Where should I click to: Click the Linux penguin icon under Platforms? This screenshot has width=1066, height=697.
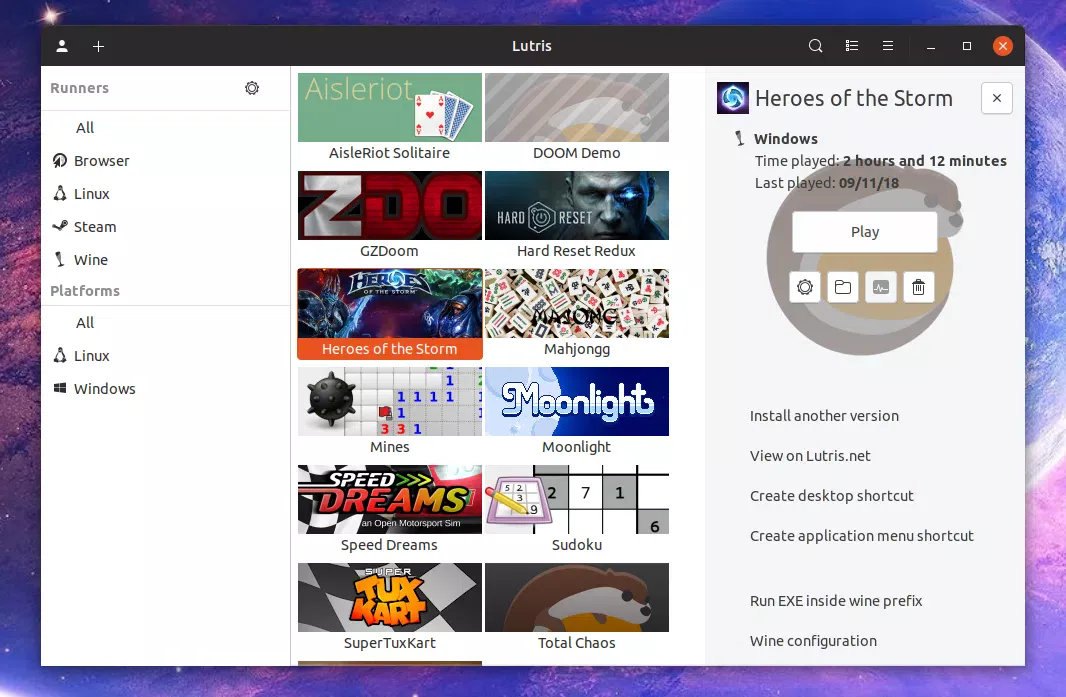point(60,355)
